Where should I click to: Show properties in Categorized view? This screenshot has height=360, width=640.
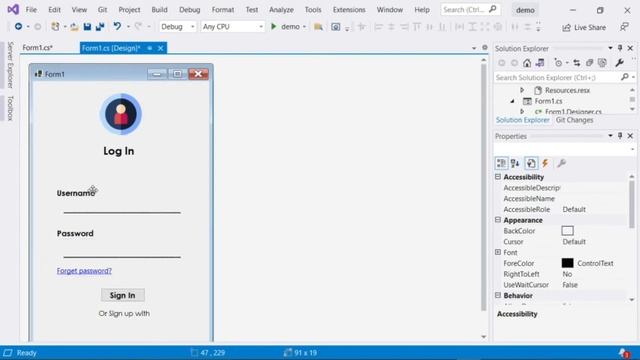pos(501,163)
